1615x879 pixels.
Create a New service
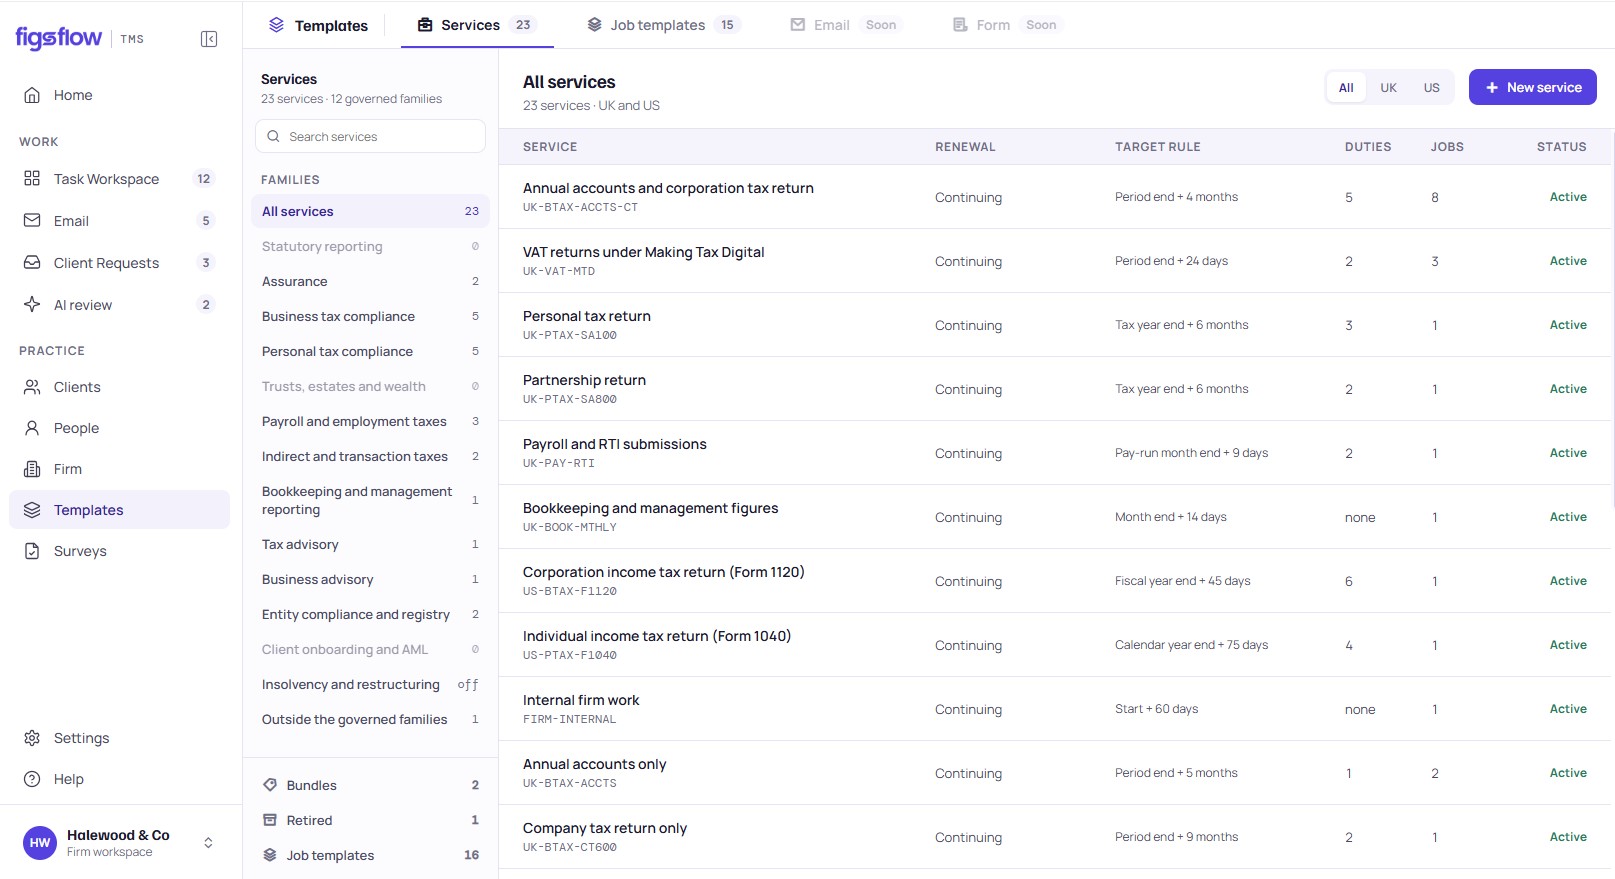[x=1532, y=88]
